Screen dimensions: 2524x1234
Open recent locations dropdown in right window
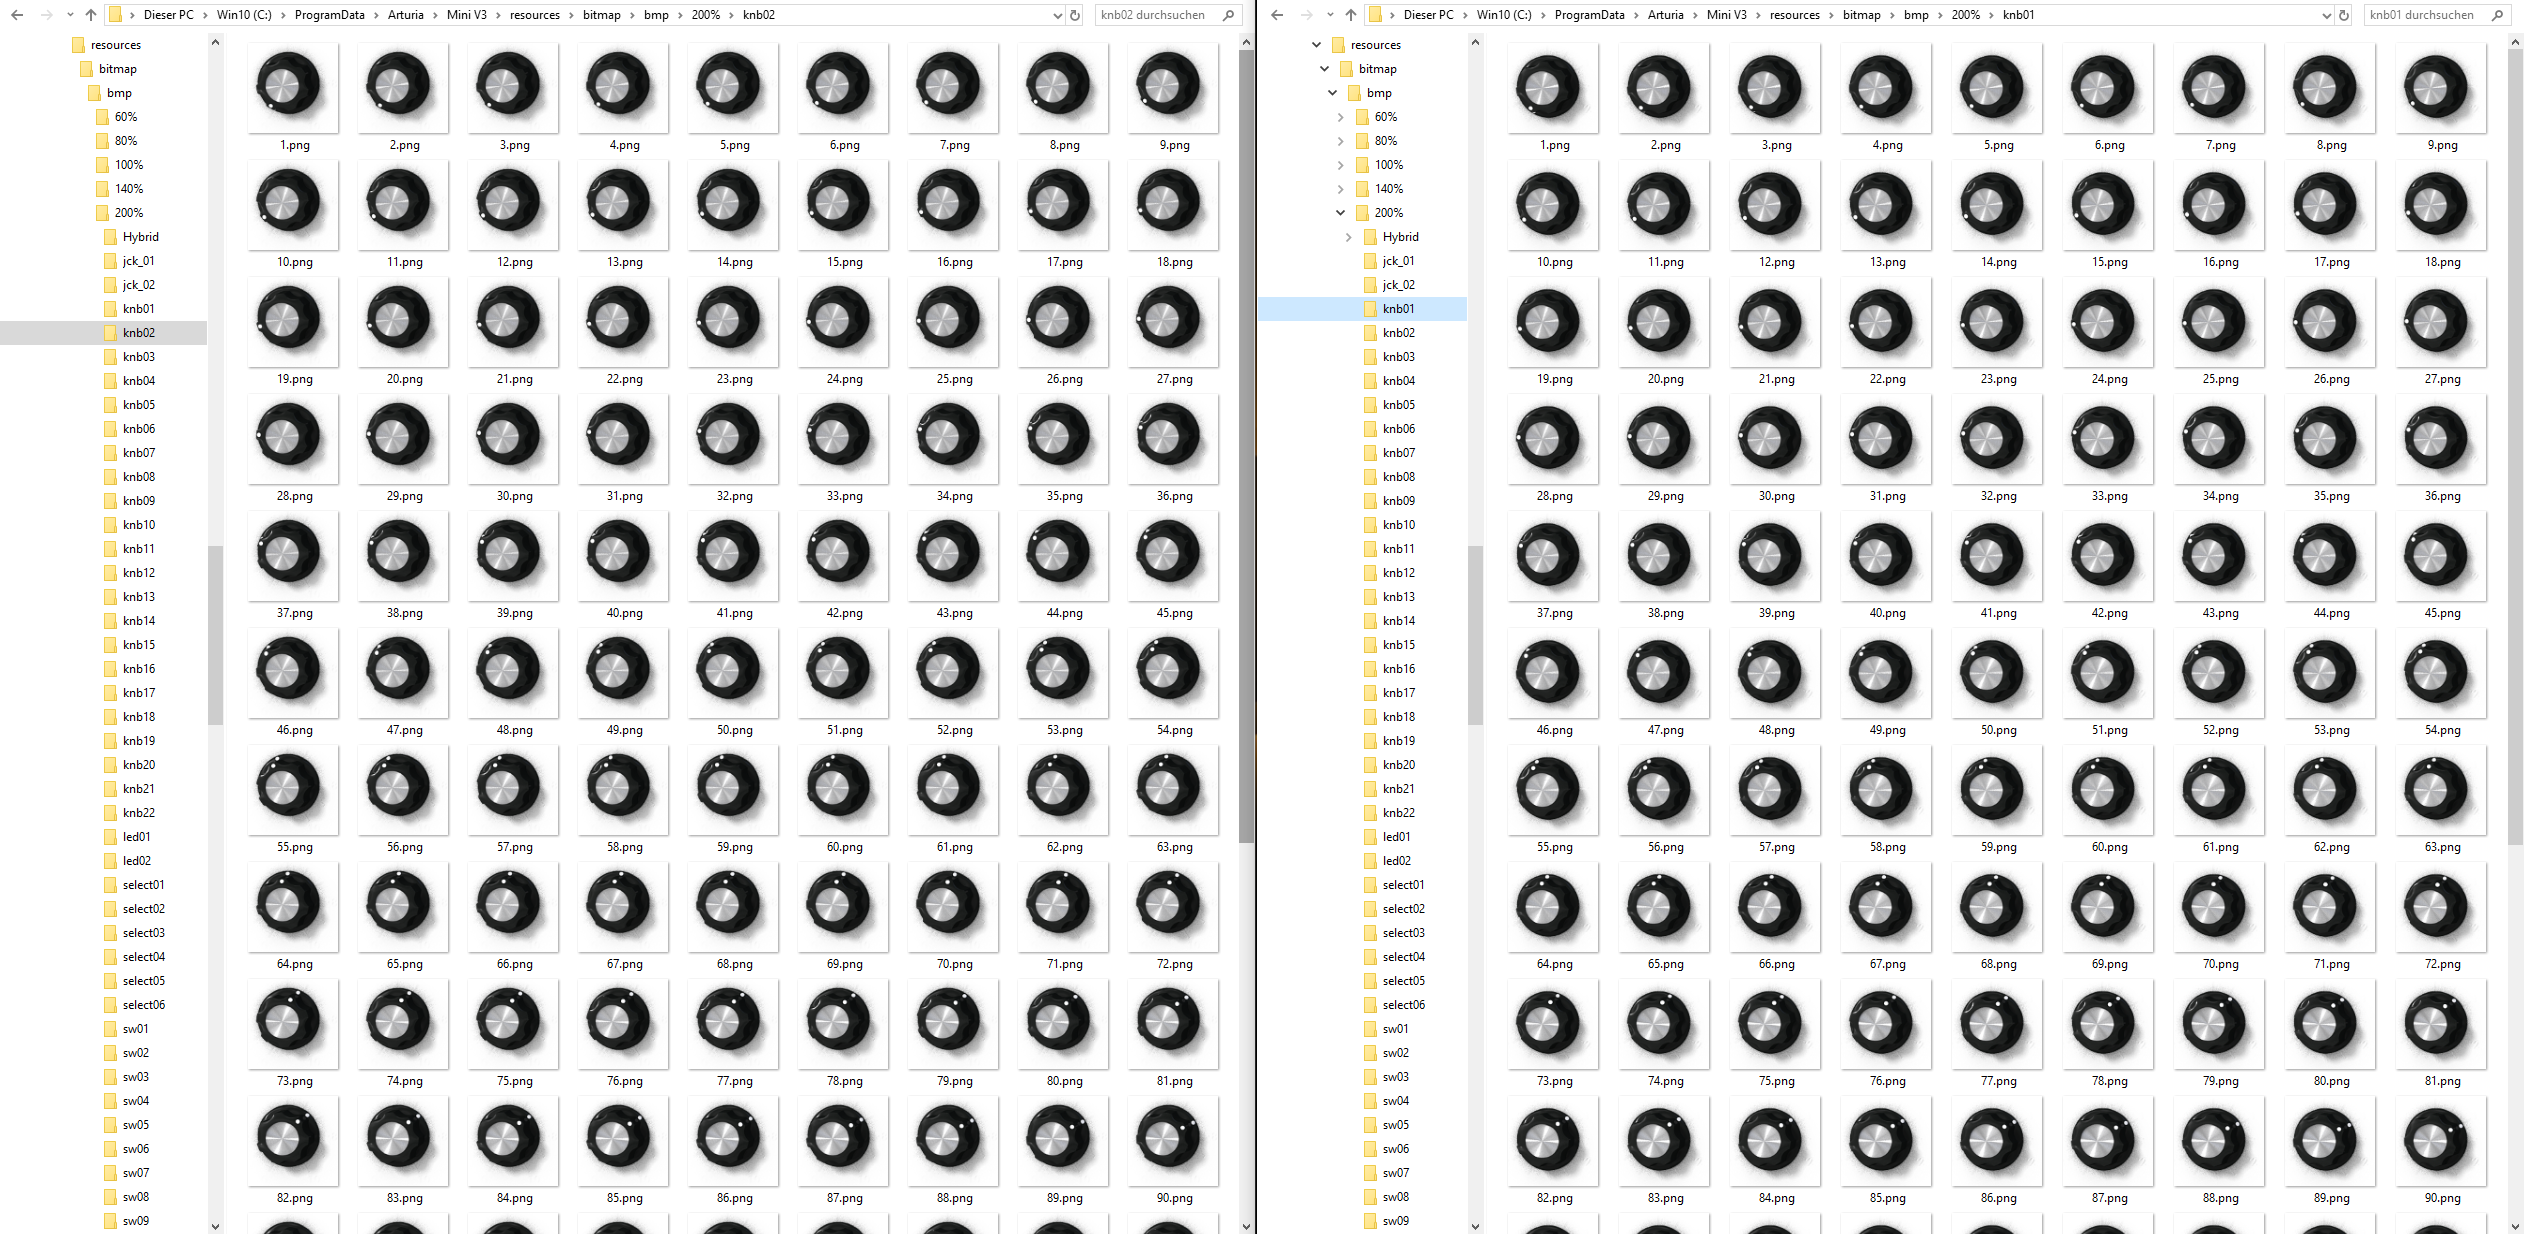coord(1330,15)
